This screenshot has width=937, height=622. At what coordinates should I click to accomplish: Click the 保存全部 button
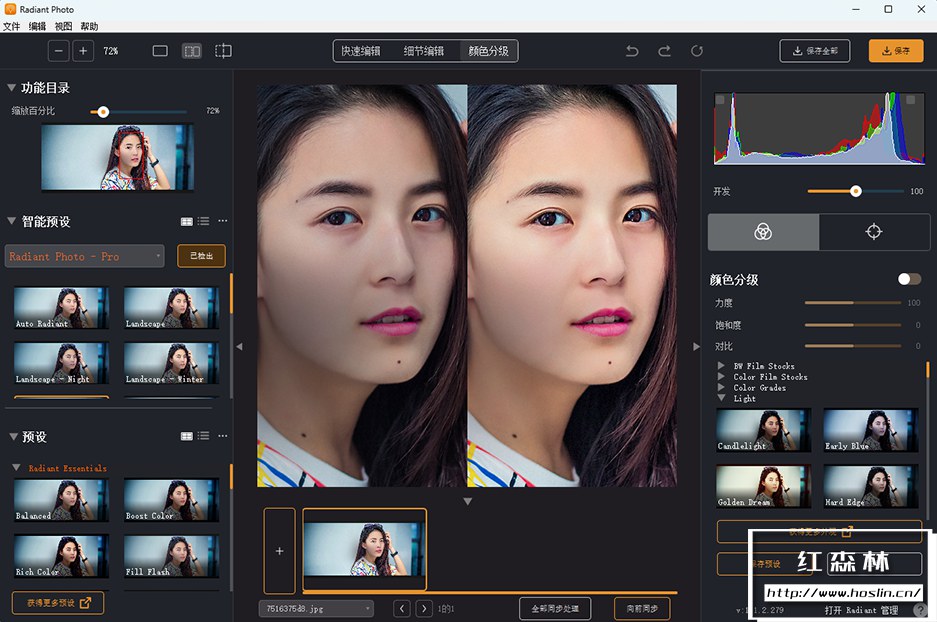tap(814, 51)
